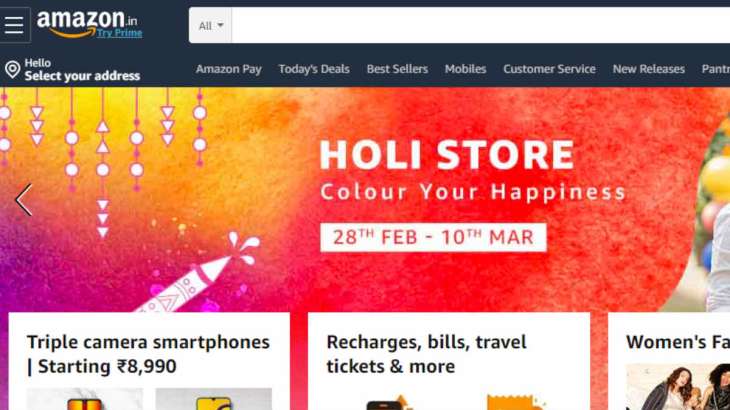Open Triple camera smartphones card heading
The image size is (730, 410).
point(148,354)
